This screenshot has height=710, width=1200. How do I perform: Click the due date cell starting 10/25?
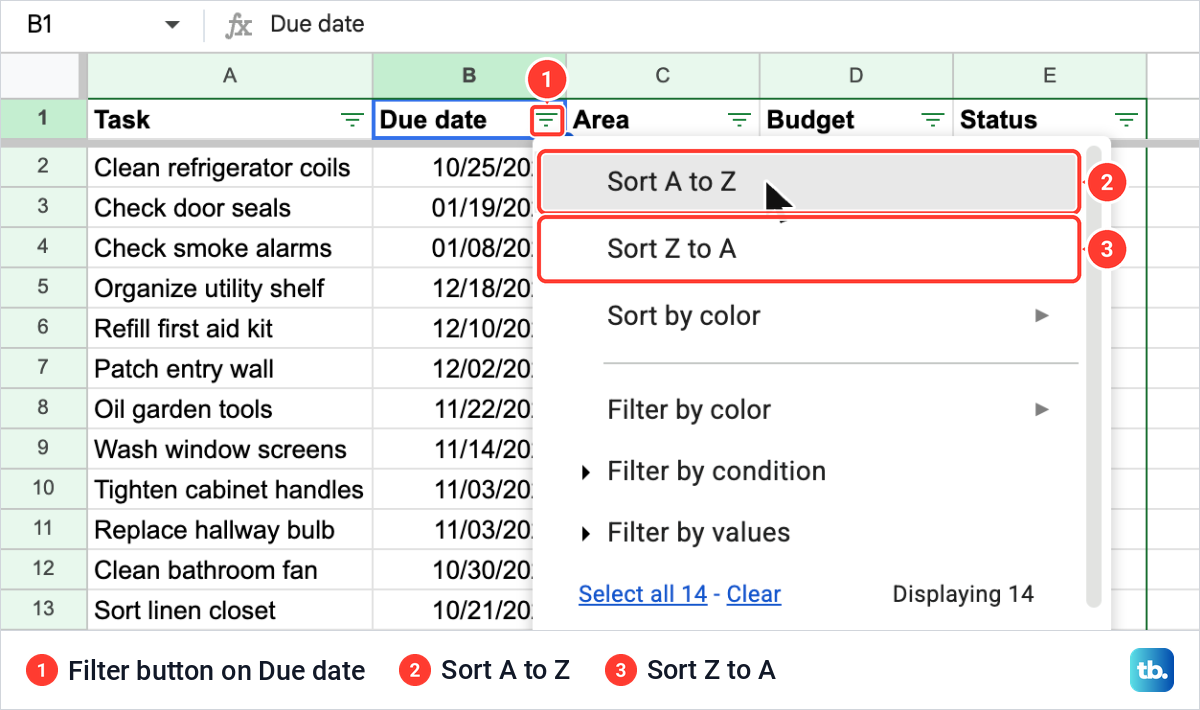(453, 167)
